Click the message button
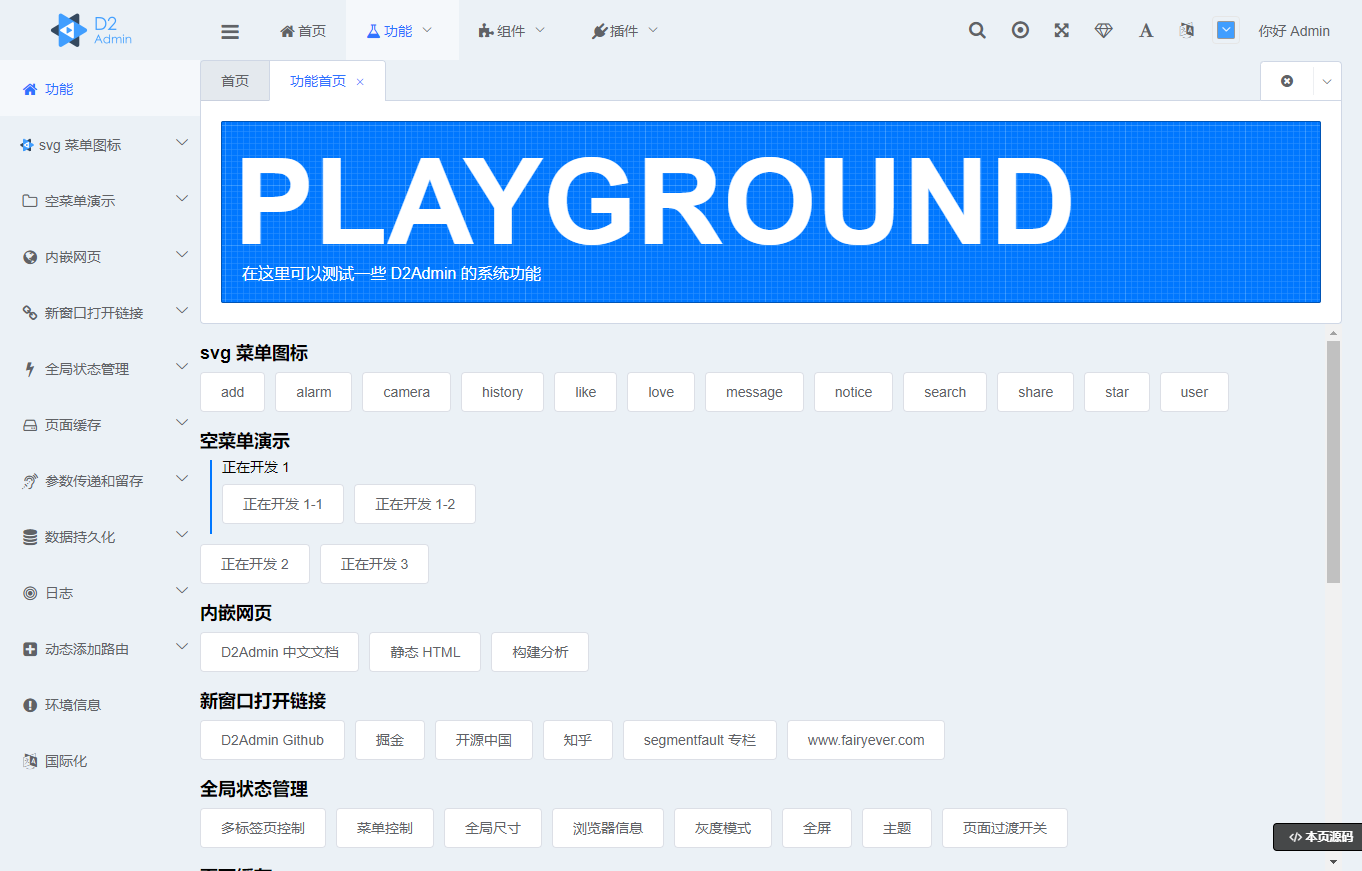The image size is (1362, 871). coord(754,392)
